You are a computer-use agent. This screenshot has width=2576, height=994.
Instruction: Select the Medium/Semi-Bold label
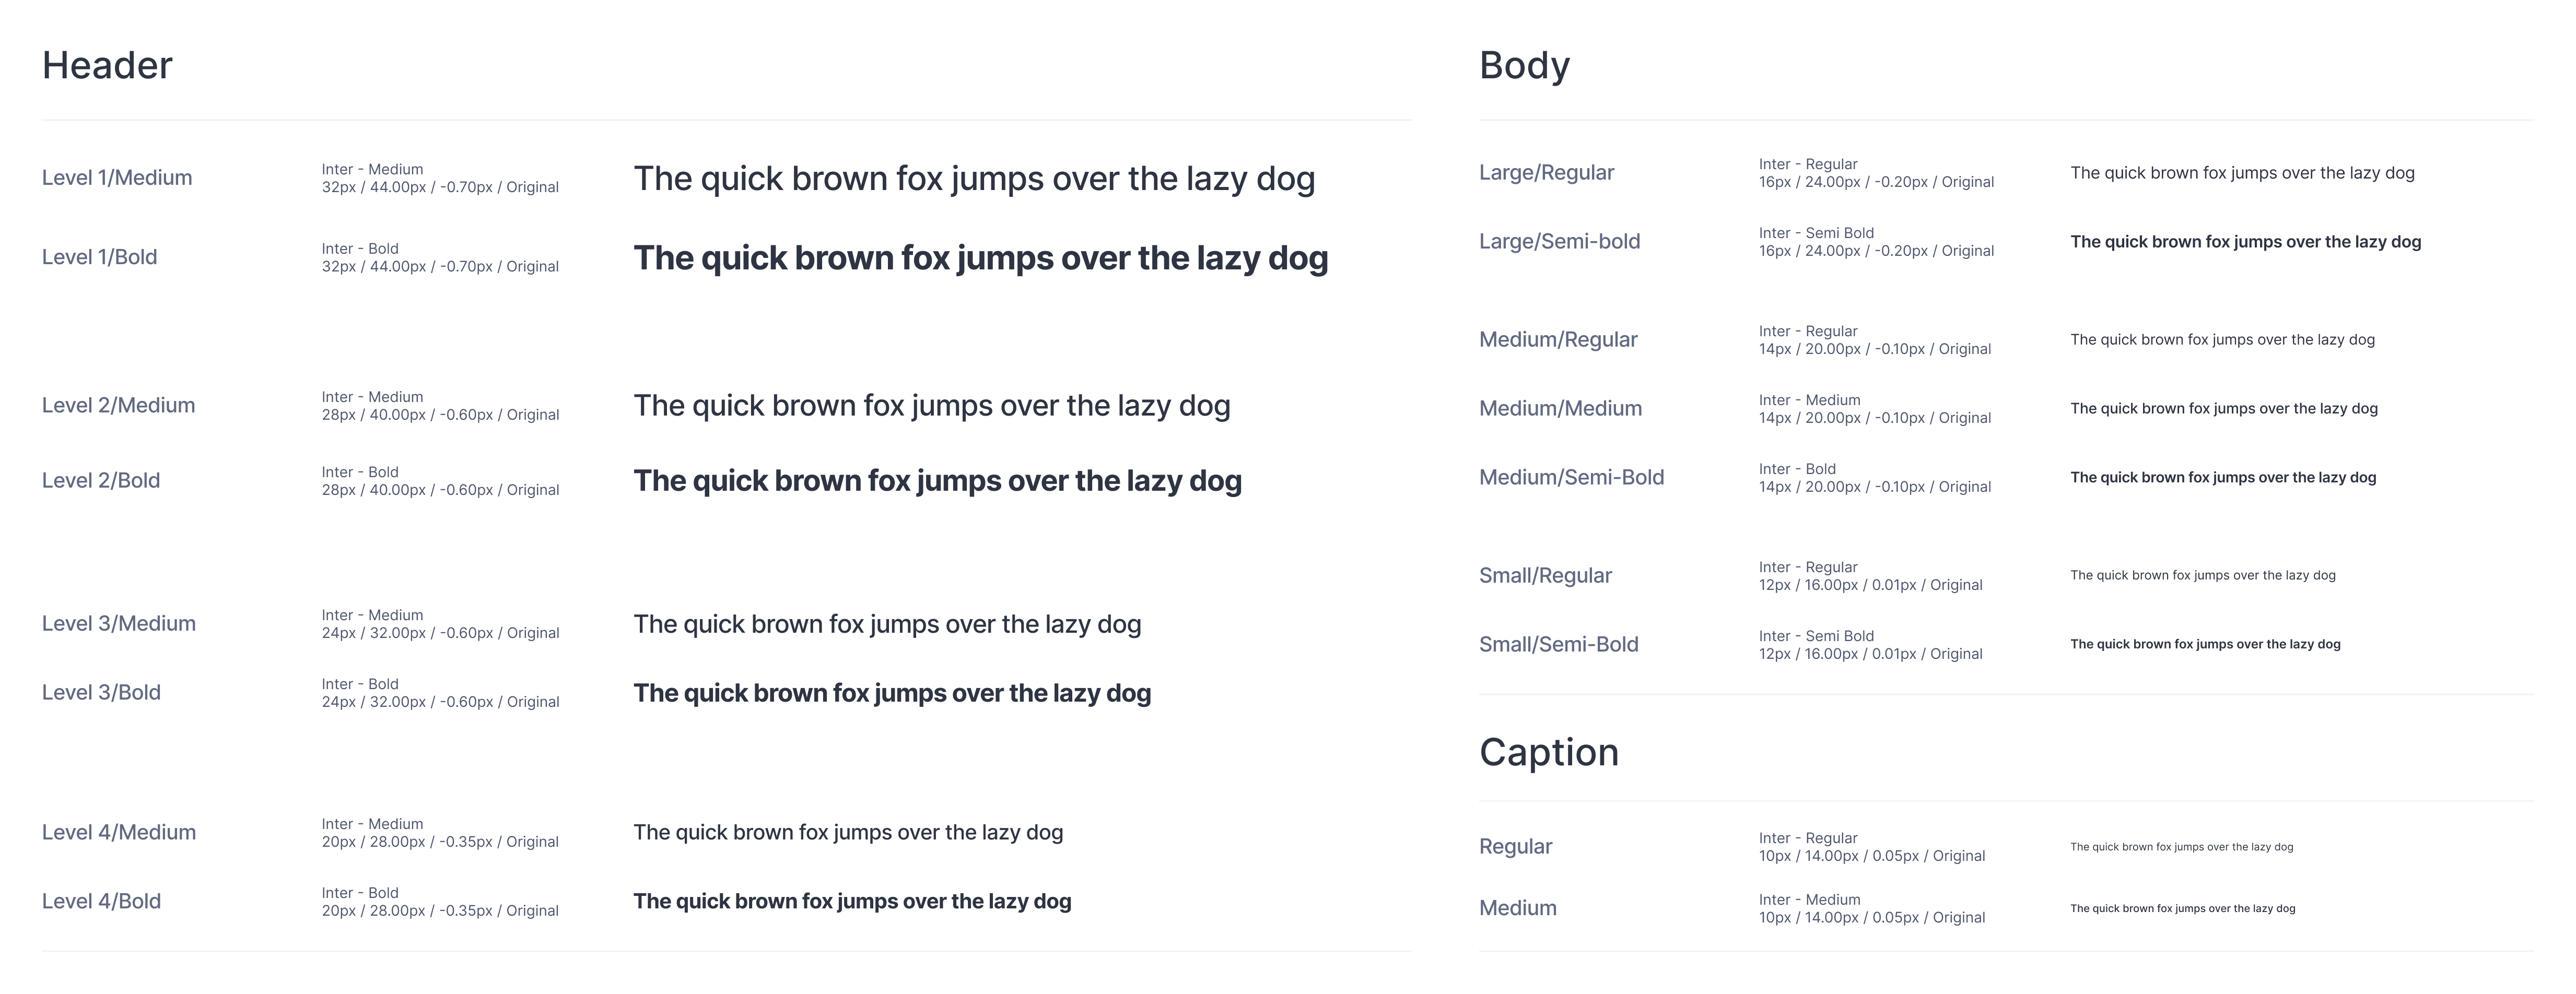click(1572, 477)
